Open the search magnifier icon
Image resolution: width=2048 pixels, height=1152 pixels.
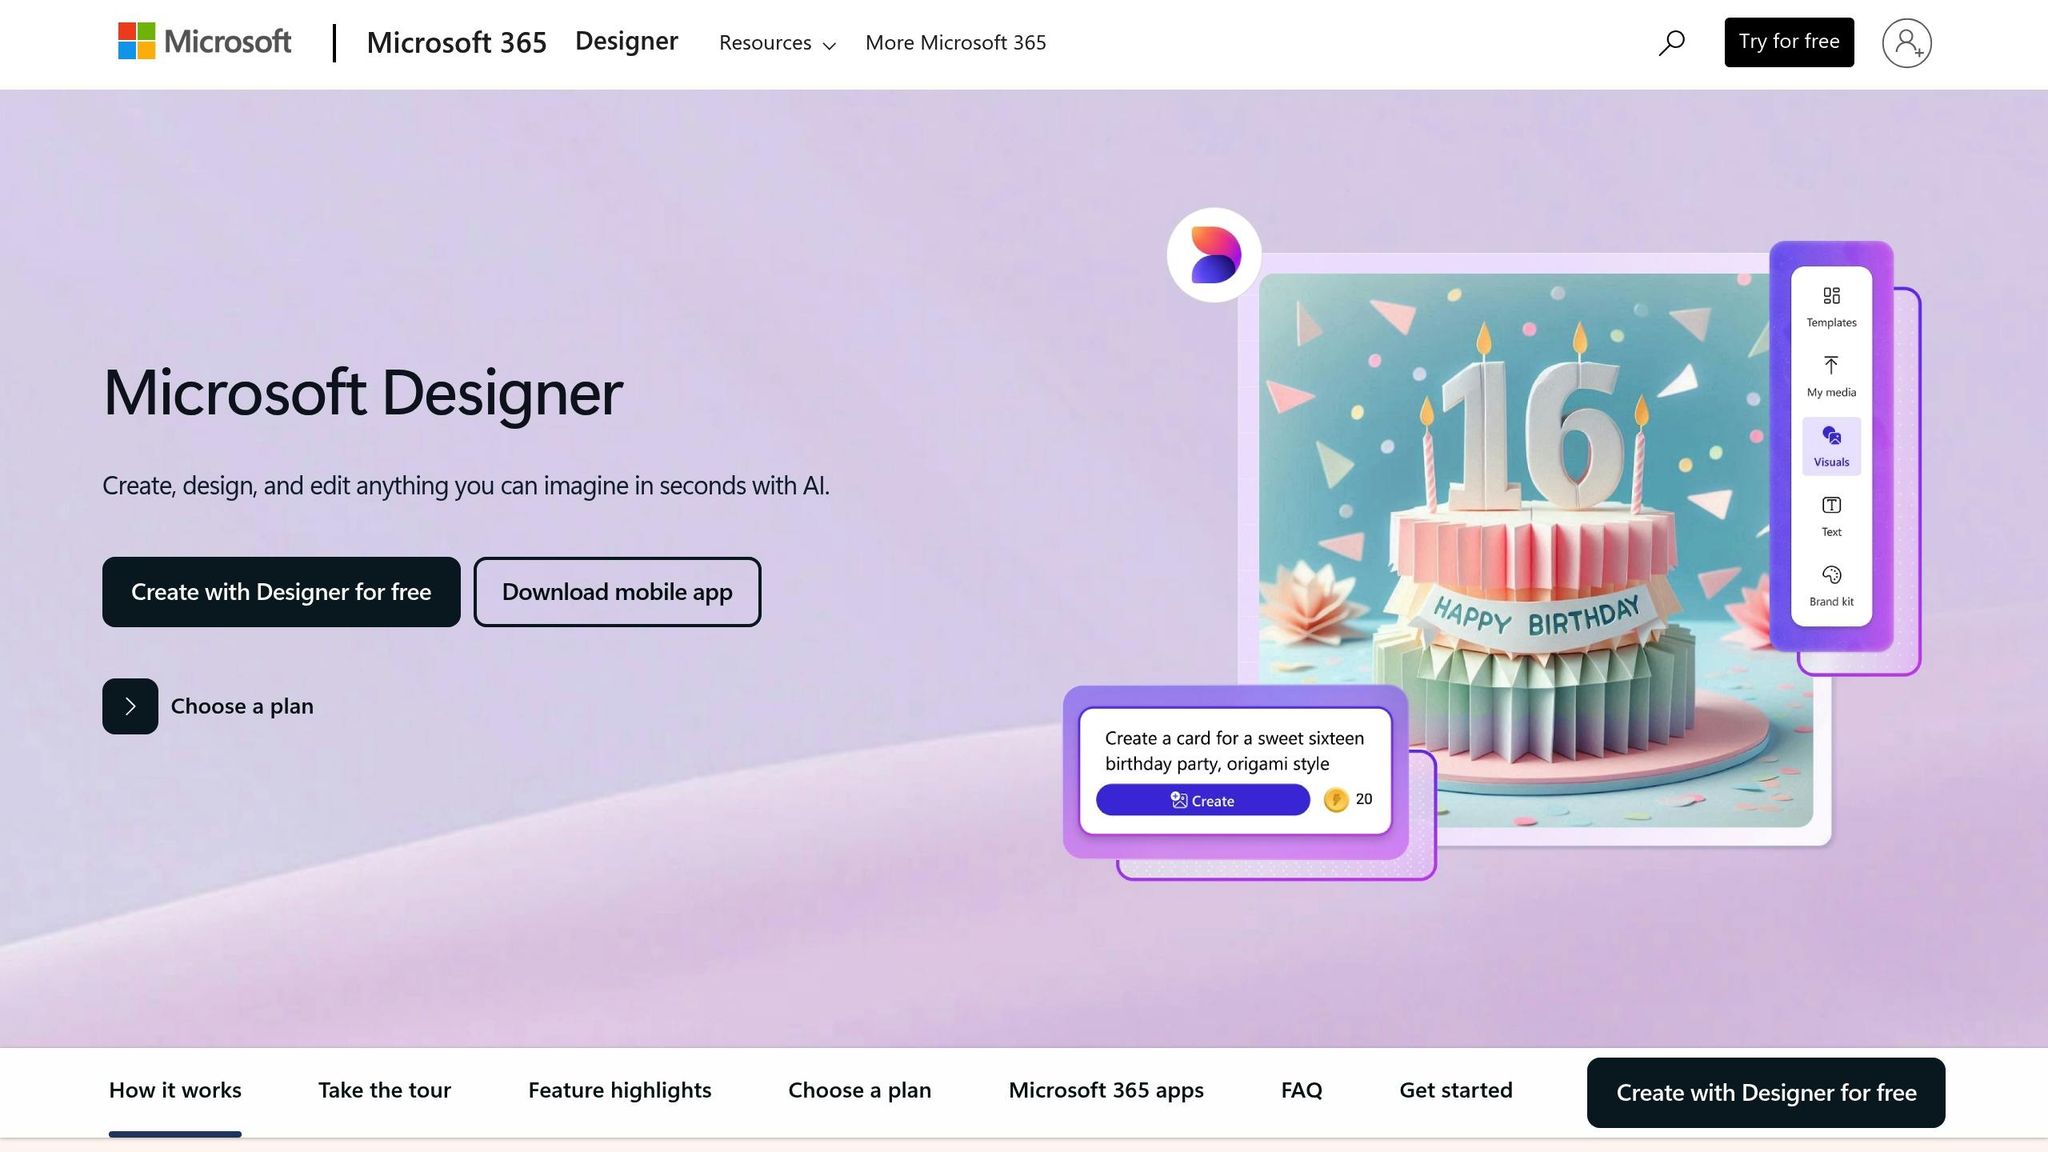click(1672, 42)
